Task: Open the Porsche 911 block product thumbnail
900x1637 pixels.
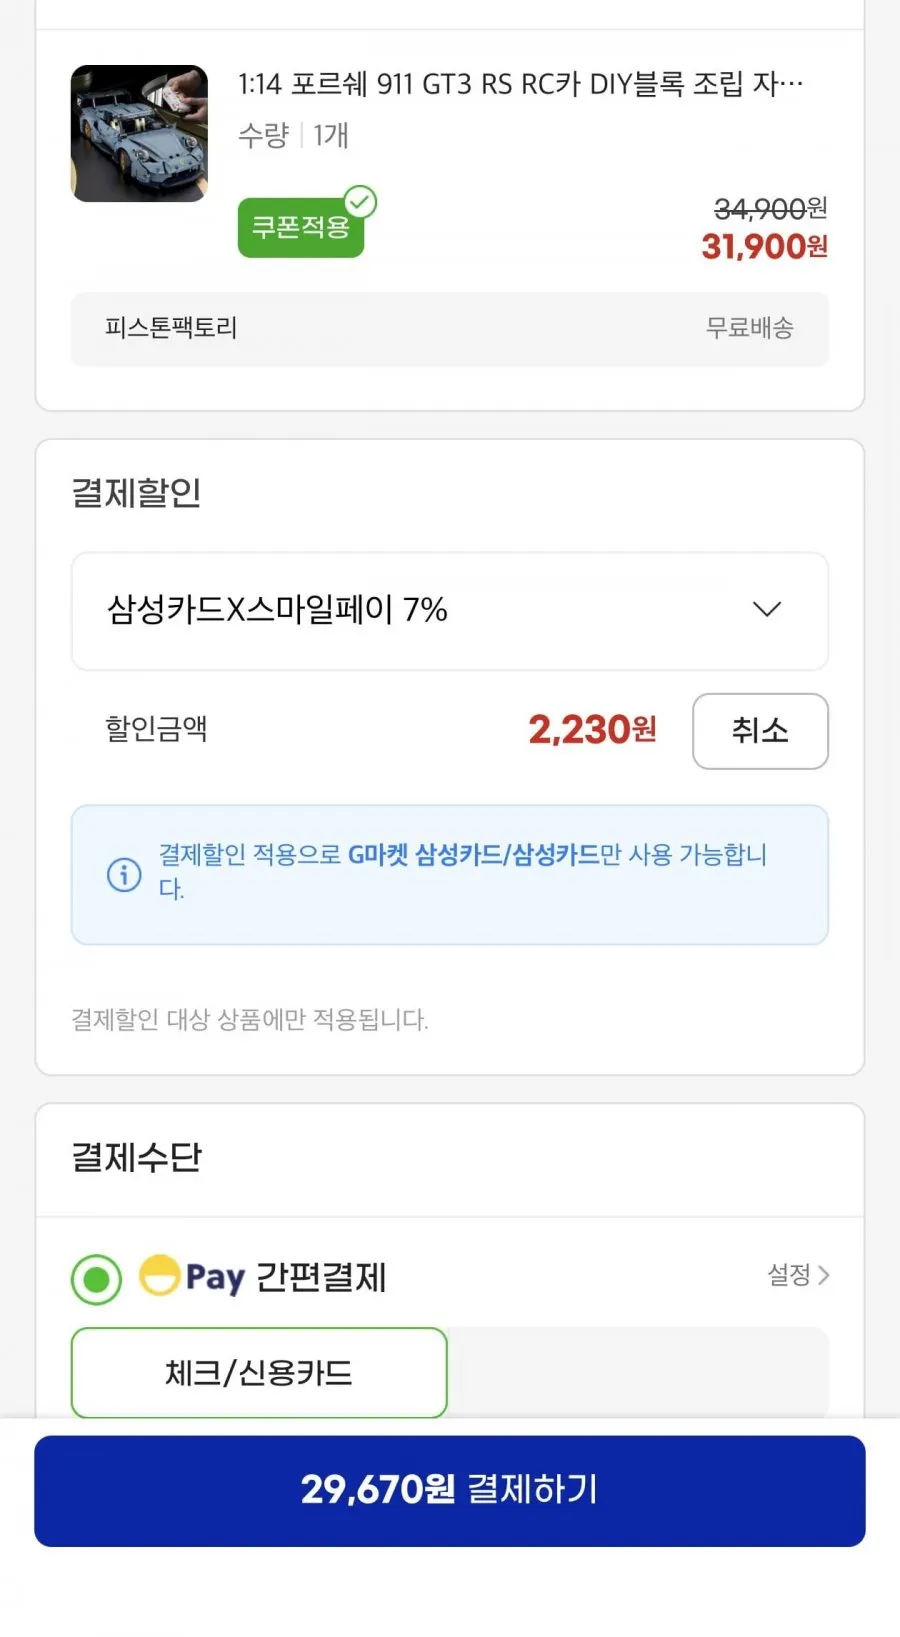Action: coord(139,133)
